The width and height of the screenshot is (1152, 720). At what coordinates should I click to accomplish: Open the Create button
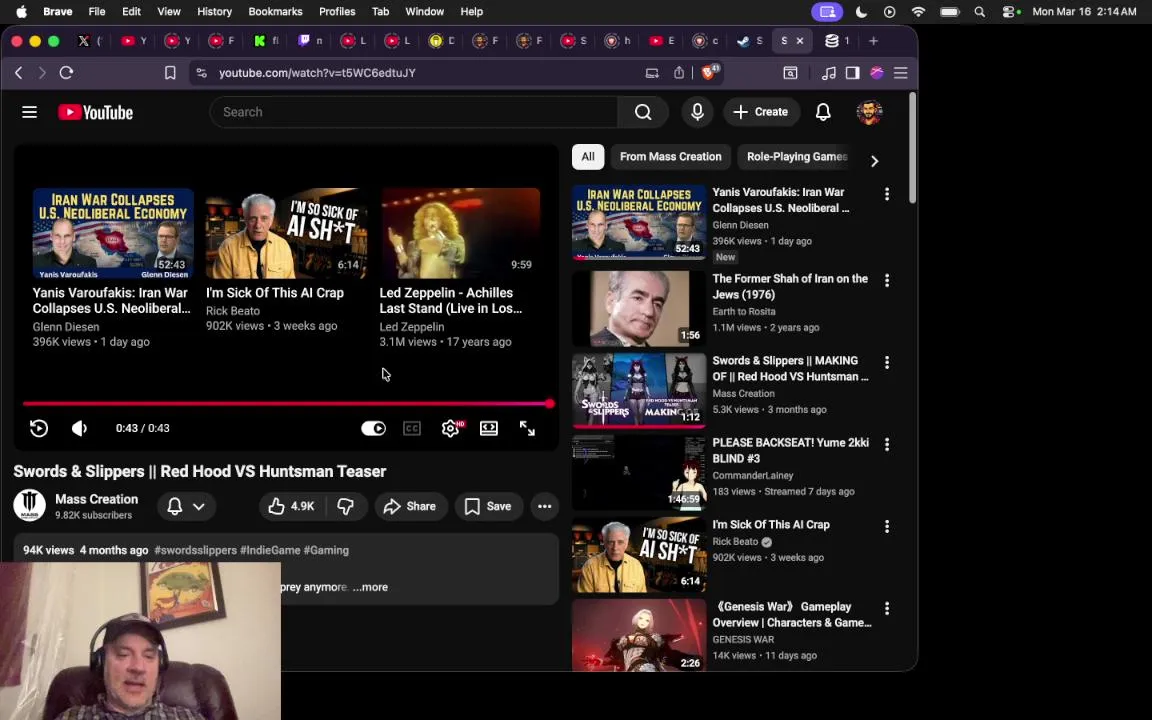[761, 112]
